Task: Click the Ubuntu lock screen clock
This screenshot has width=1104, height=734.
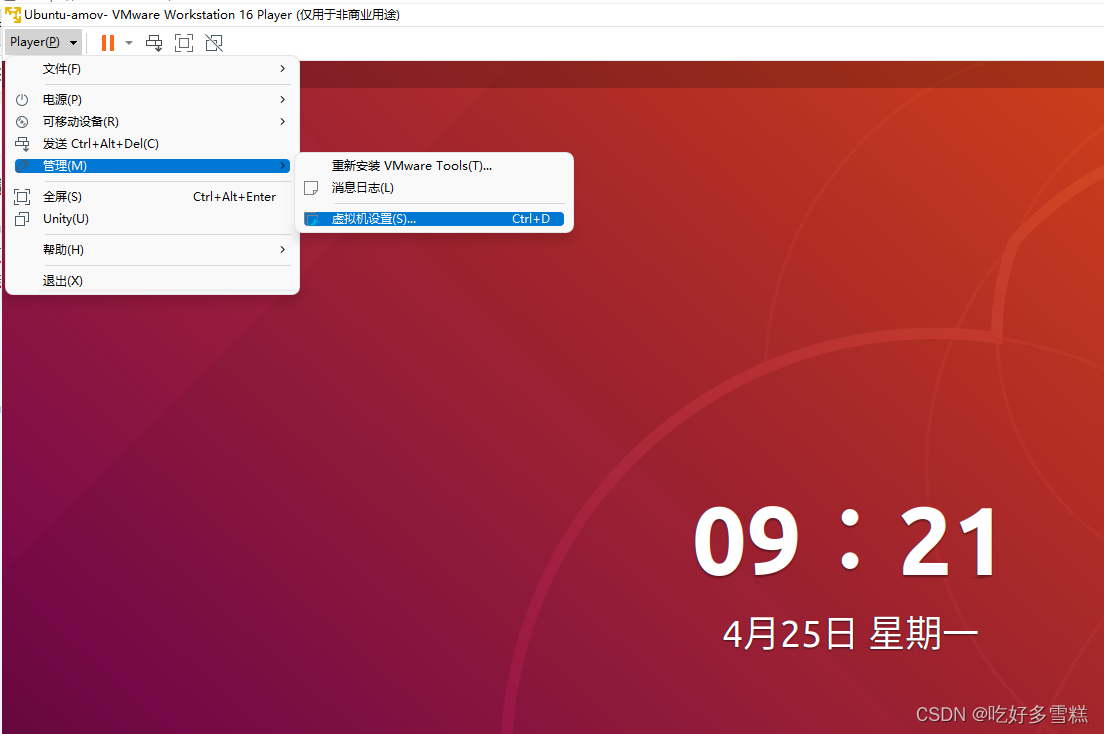Action: click(x=846, y=540)
